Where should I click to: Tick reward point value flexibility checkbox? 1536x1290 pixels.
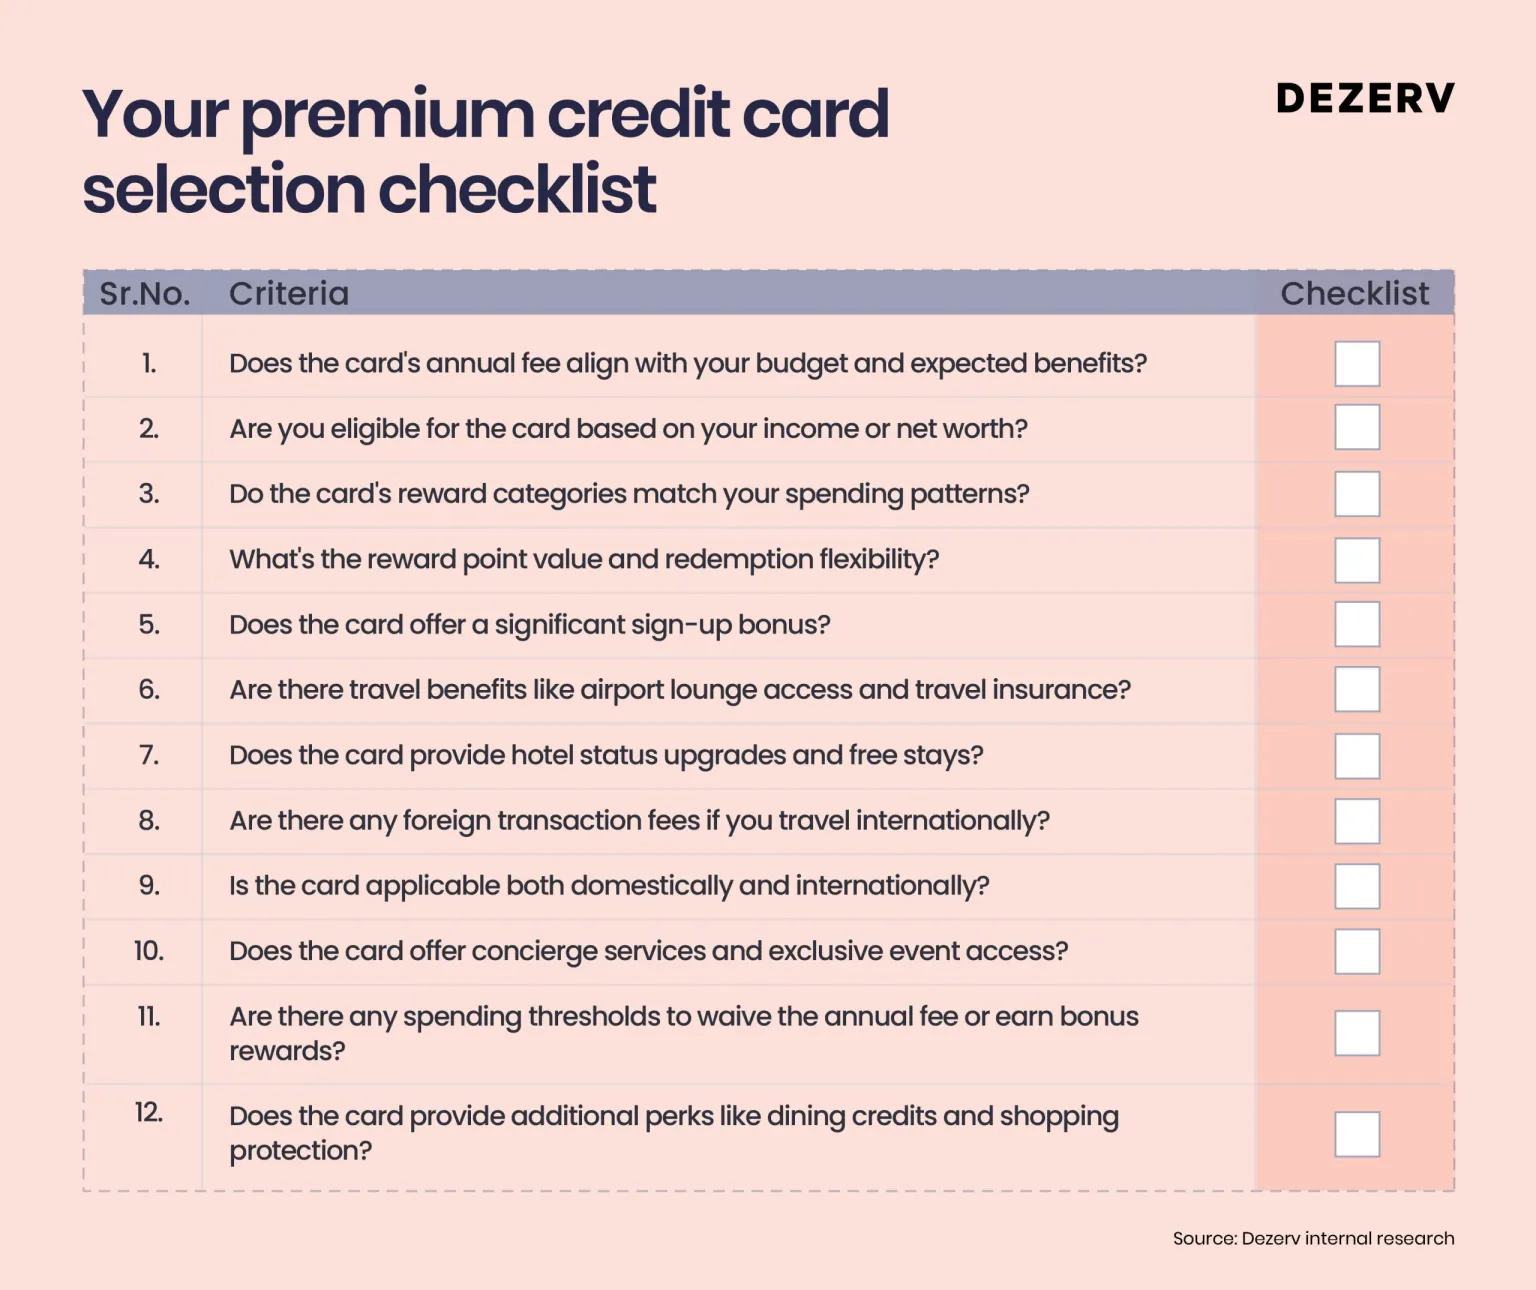point(1357,560)
